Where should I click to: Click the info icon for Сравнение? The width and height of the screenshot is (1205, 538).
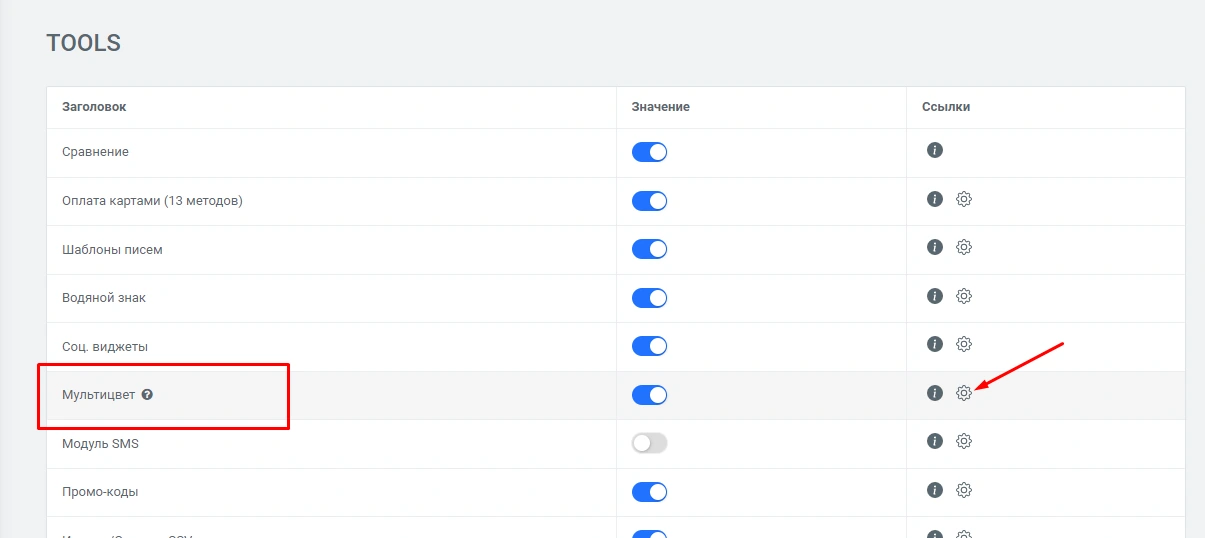click(935, 150)
